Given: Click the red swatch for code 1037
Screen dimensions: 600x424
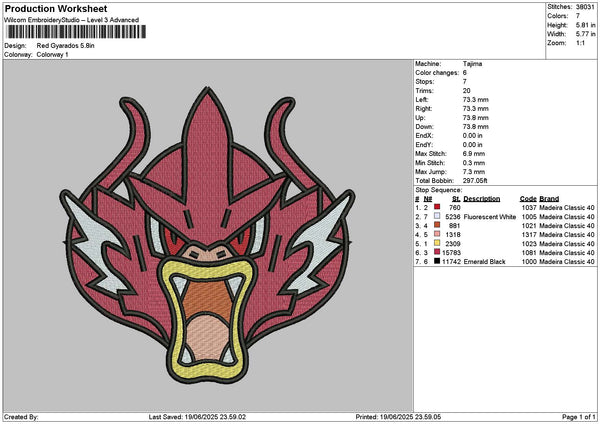Looking at the screenshot, I should point(437,207).
